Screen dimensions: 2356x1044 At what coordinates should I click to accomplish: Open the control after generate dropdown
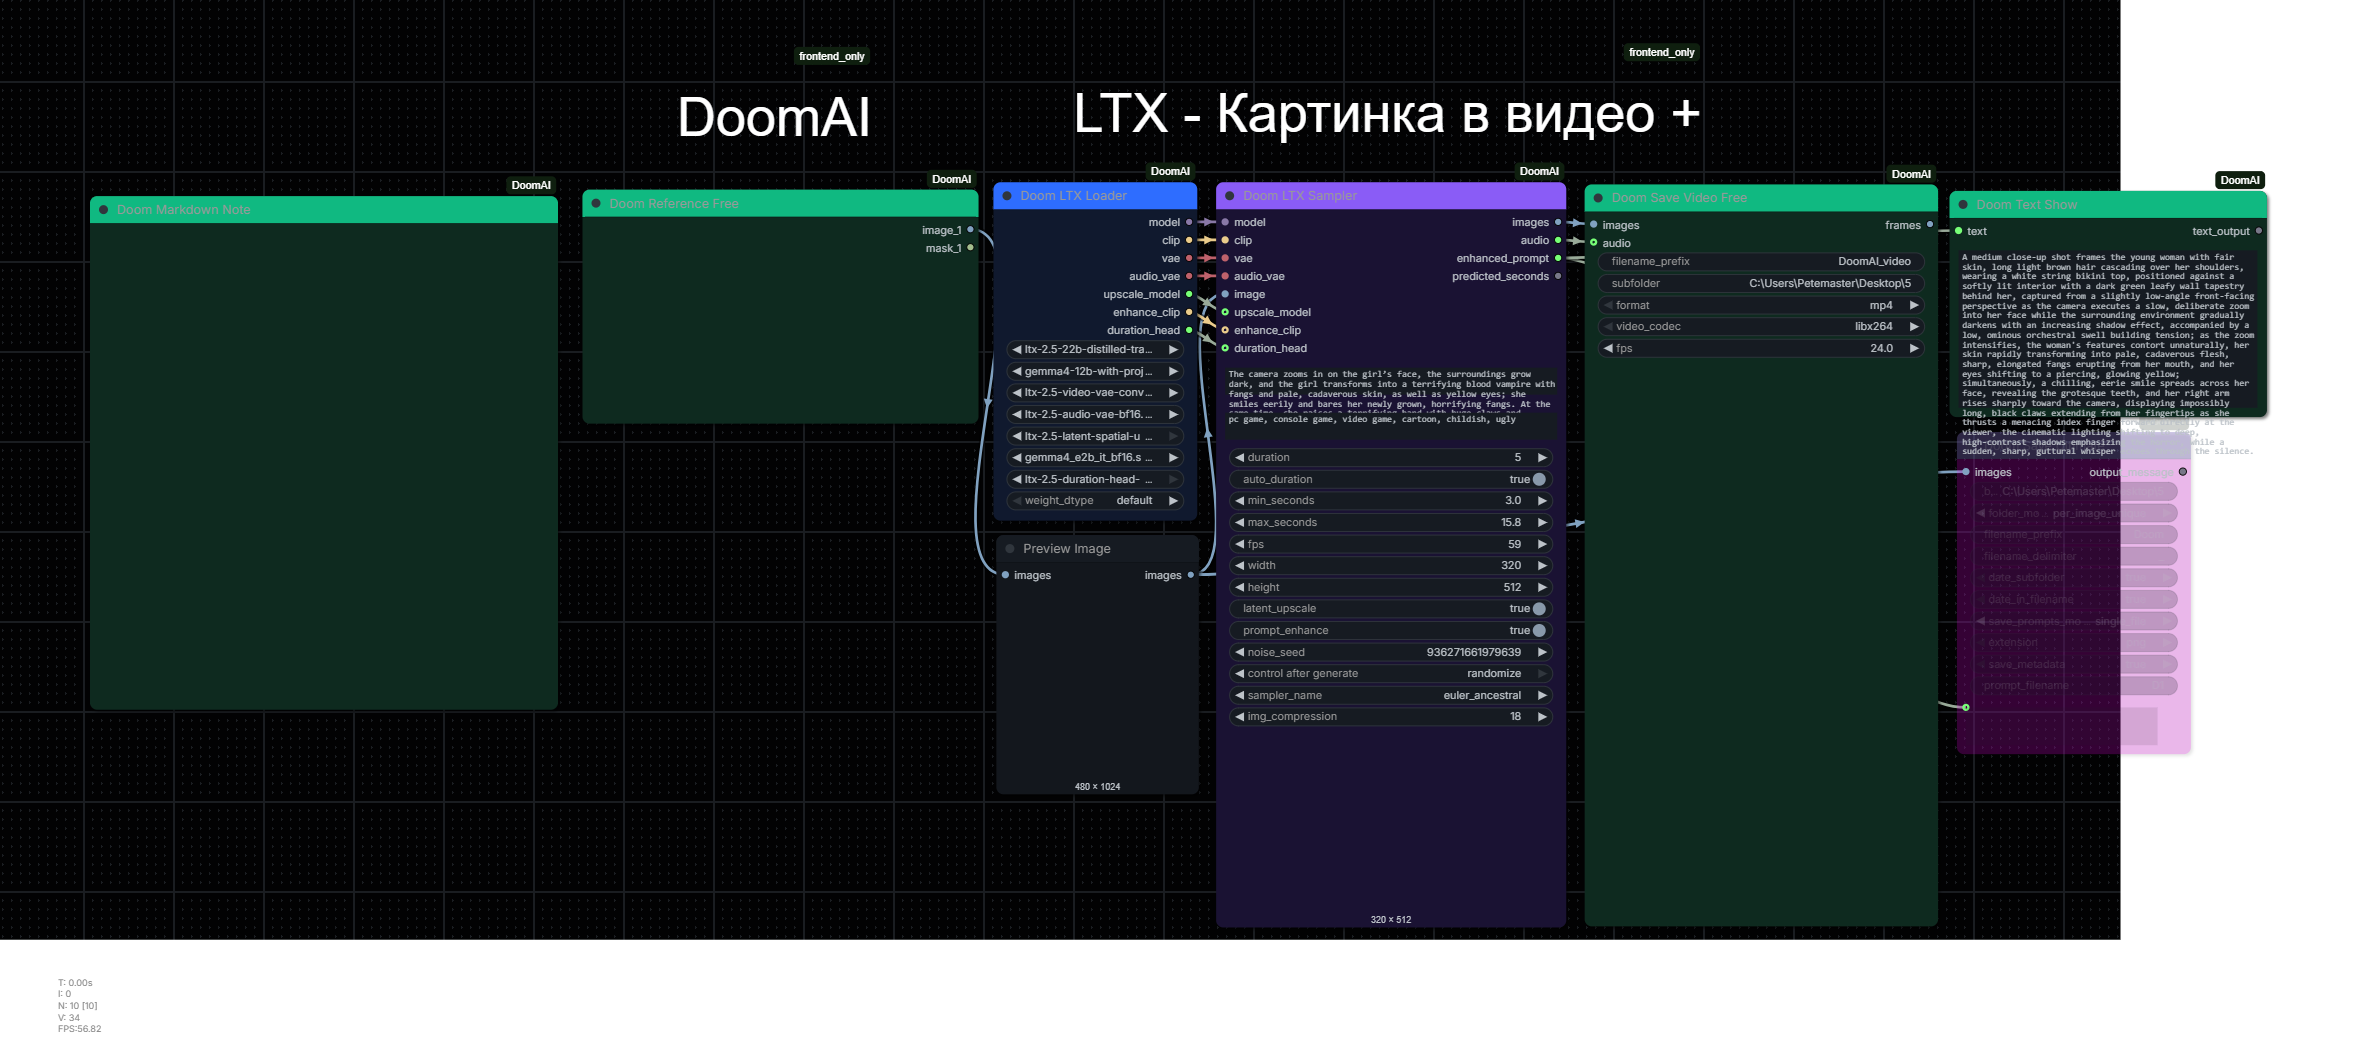pos(1391,673)
